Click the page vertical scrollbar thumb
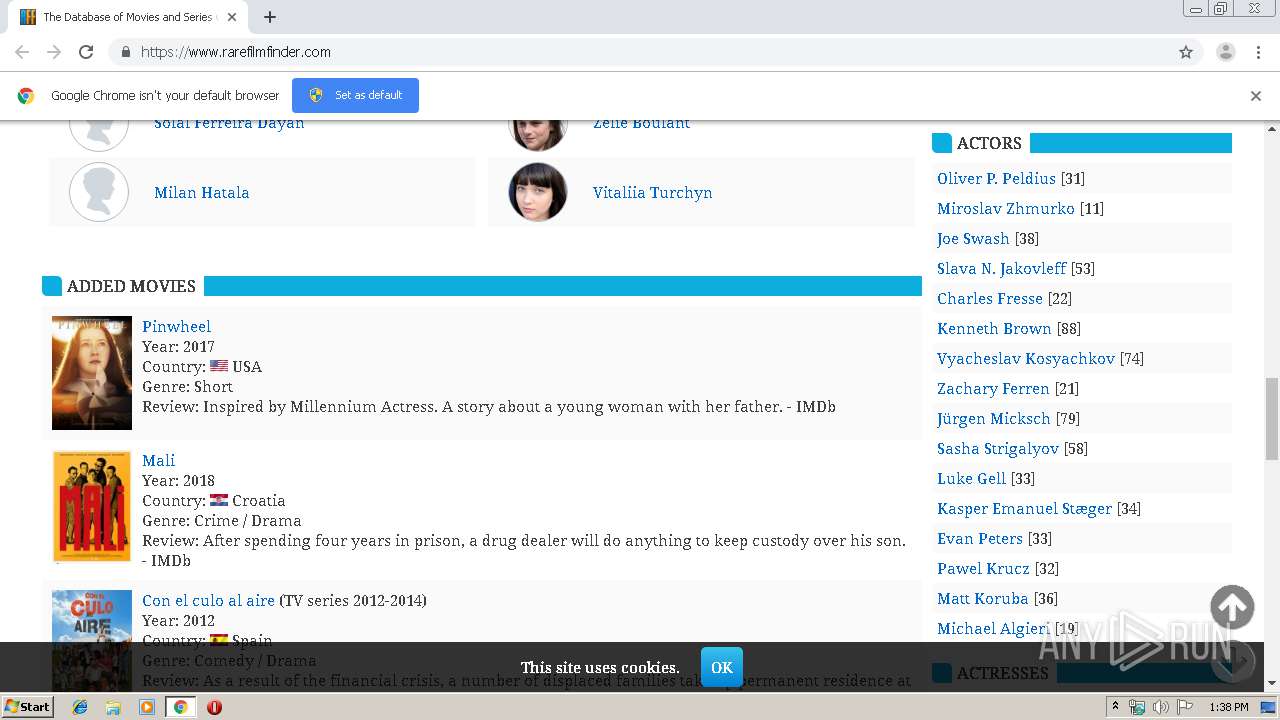The height and width of the screenshot is (720, 1280). click(x=1272, y=418)
